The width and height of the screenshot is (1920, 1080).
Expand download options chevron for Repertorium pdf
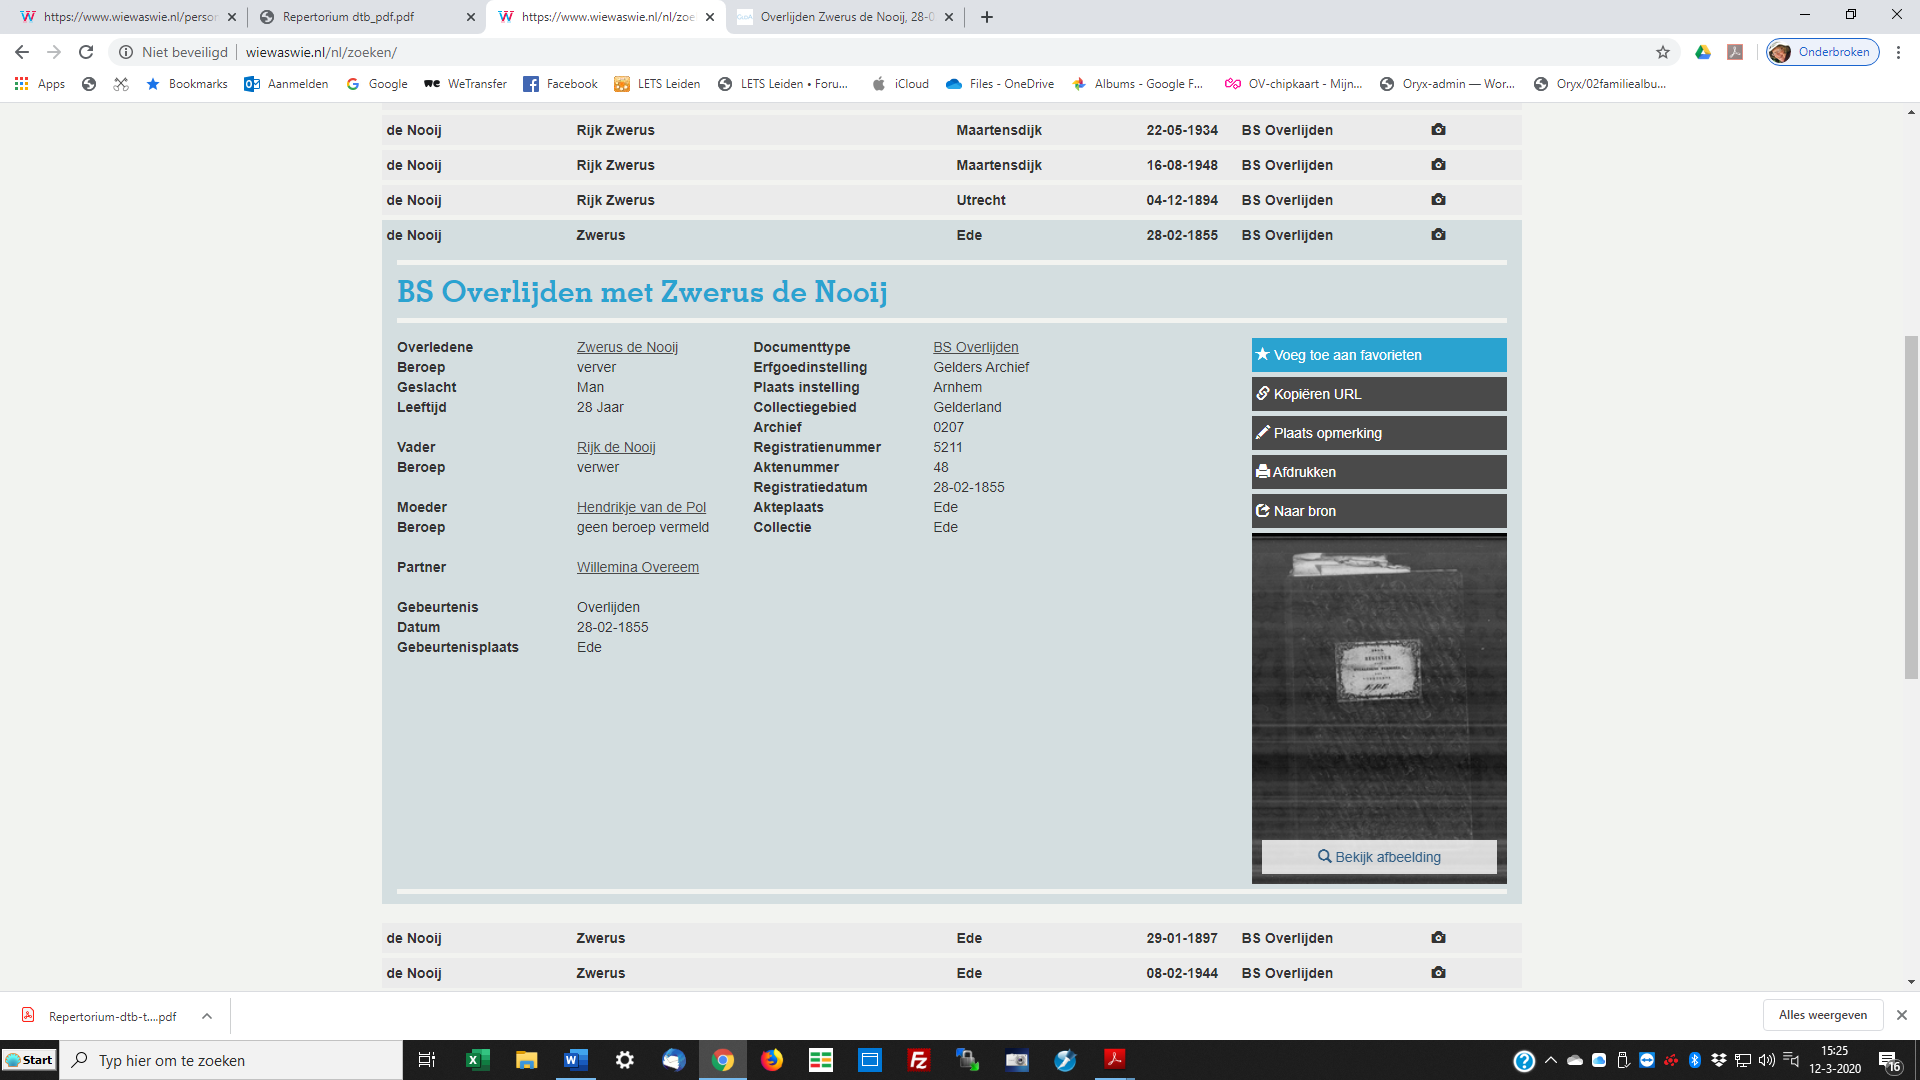(207, 1016)
